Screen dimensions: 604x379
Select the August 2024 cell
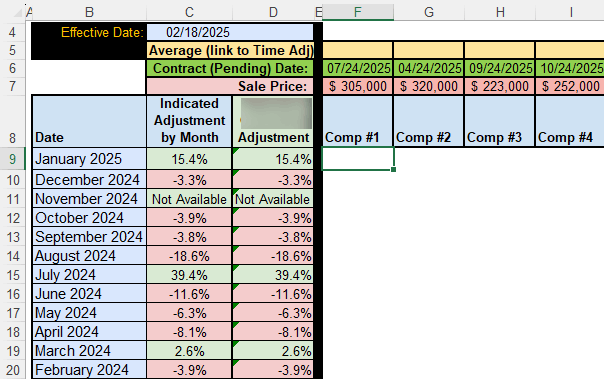pos(89,256)
